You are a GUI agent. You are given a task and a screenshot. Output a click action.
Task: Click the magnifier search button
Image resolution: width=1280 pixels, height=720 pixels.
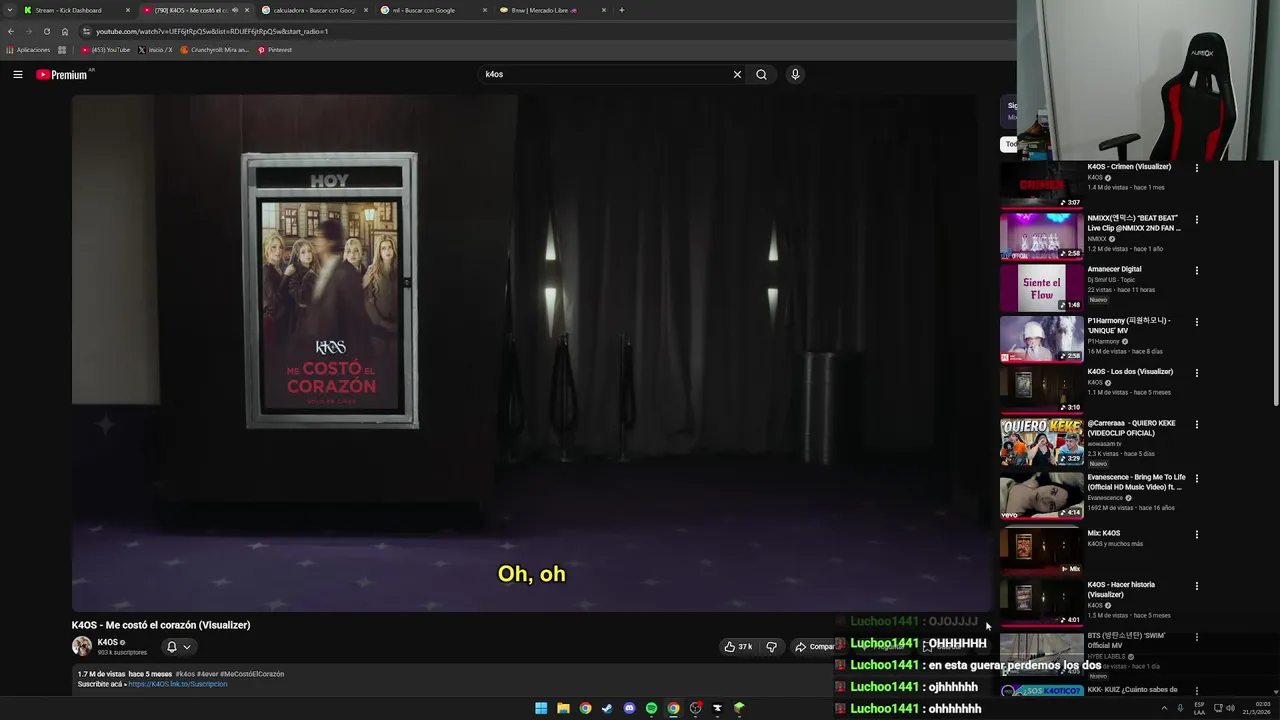pos(761,74)
